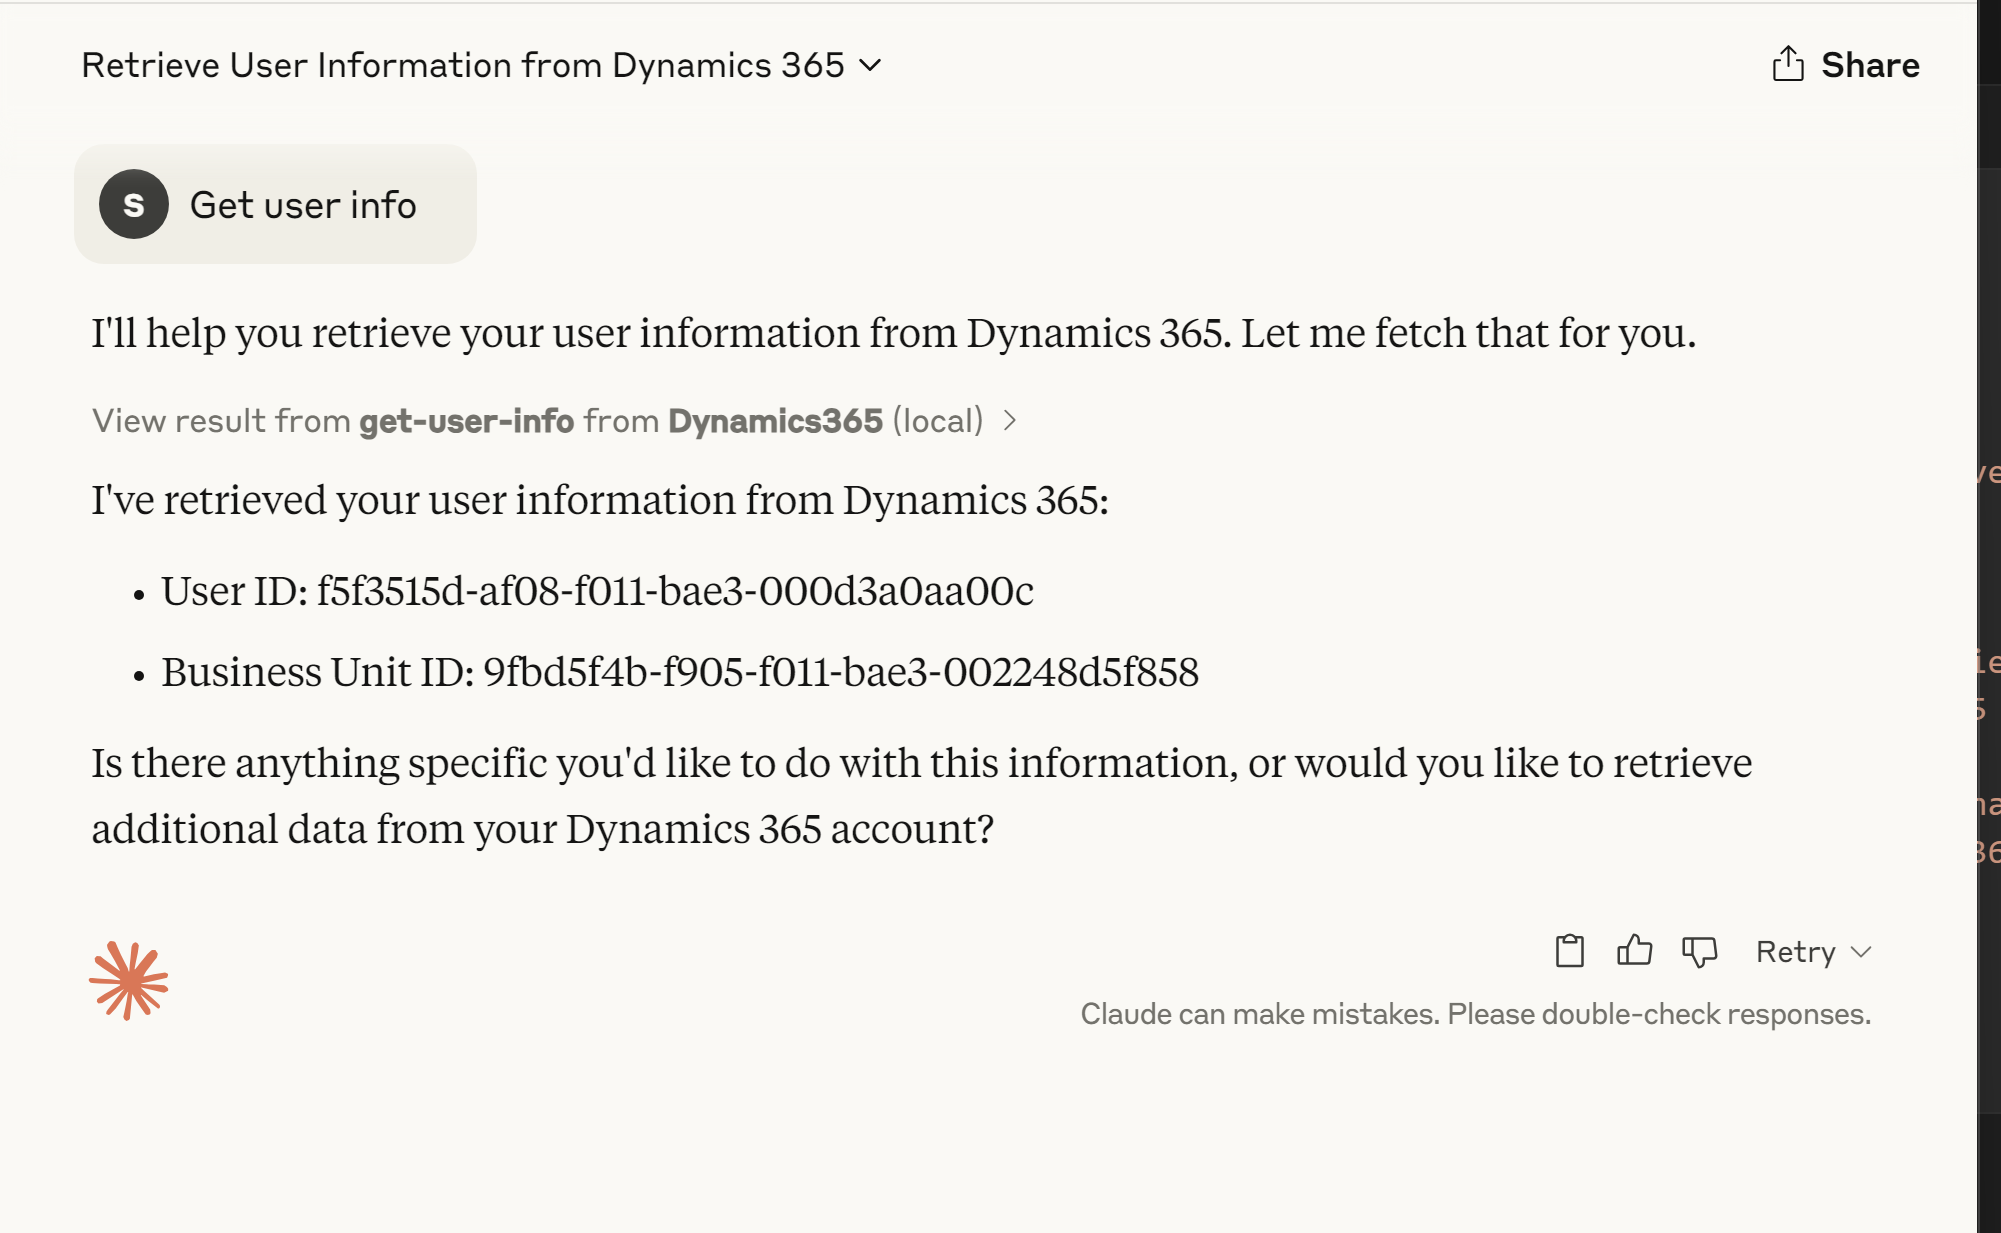Viewport: 2001px width, 1233px height.
Task: Click the Dynamics365 server name in tool result
Action: pyautogui.click(x=775, y=421)
